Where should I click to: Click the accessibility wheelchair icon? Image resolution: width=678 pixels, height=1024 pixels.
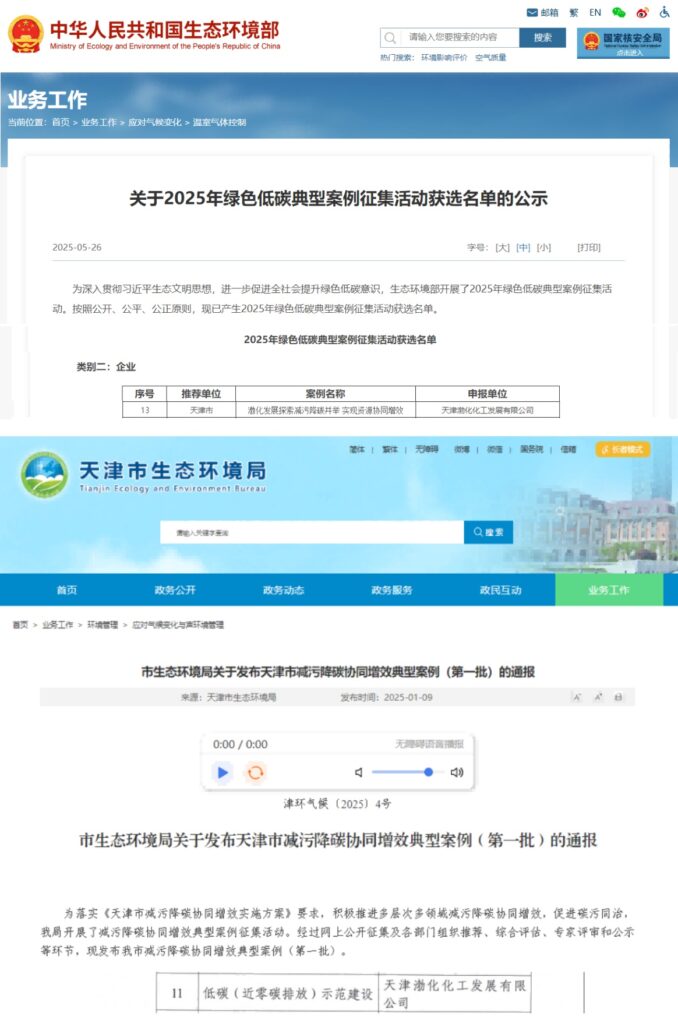pos(664,13)
